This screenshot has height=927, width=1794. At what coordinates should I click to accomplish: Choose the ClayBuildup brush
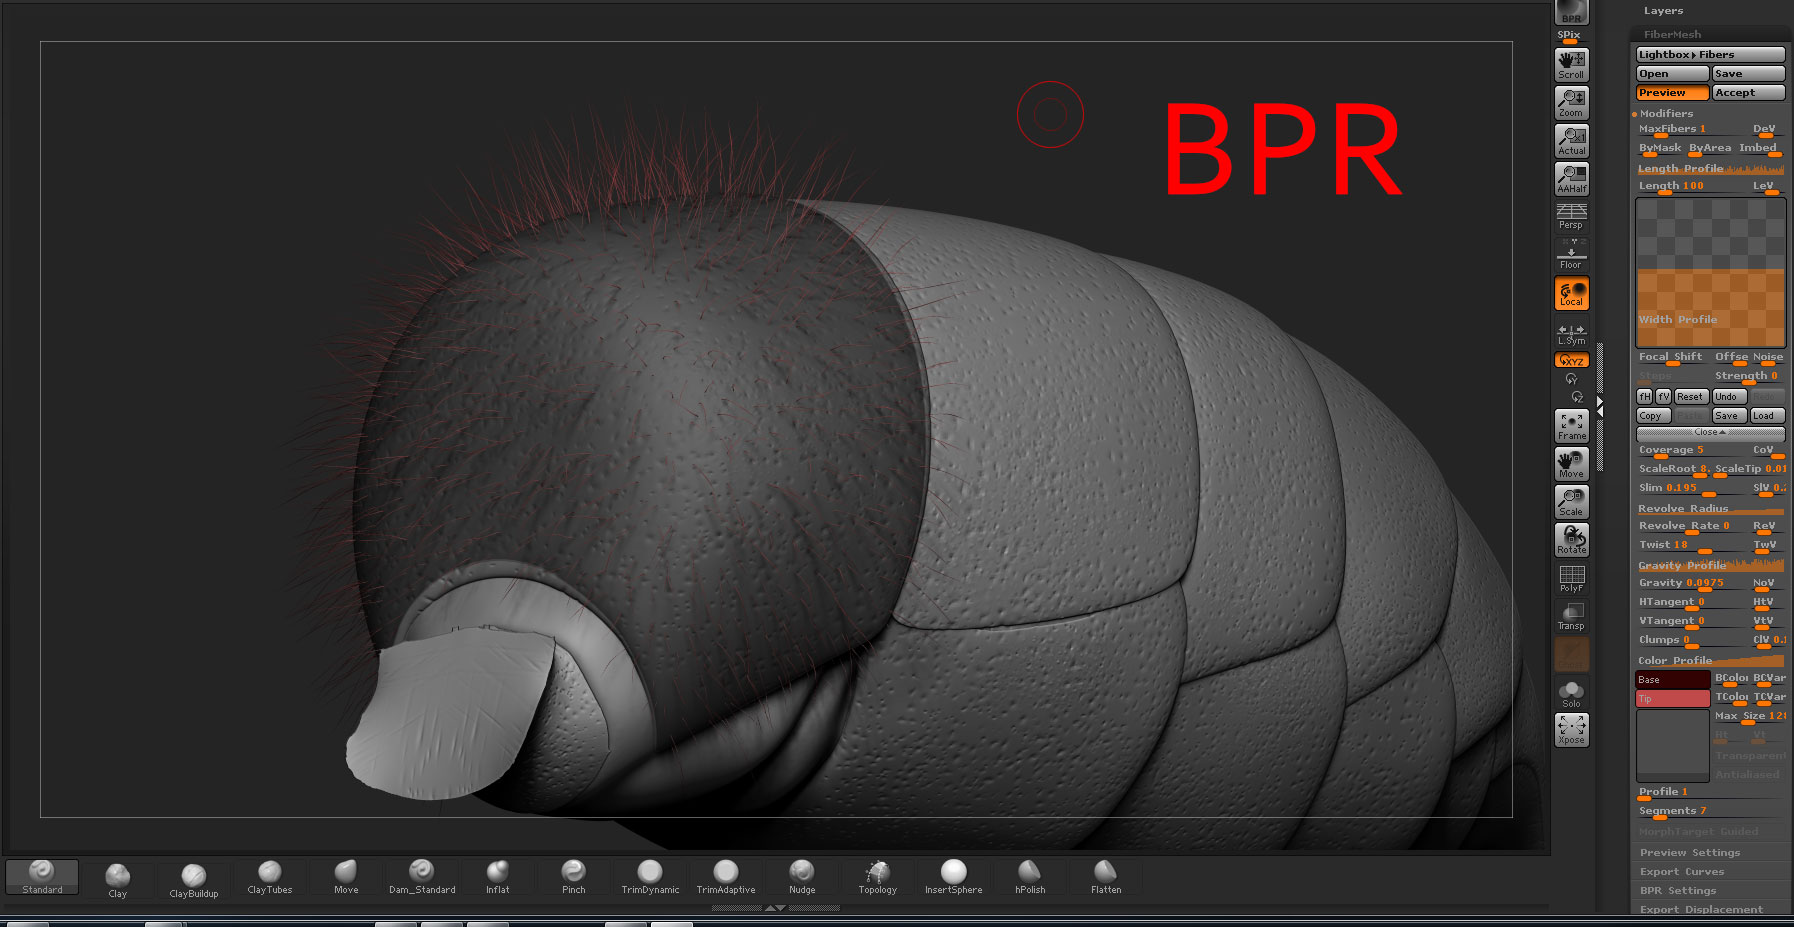(194, 881)
